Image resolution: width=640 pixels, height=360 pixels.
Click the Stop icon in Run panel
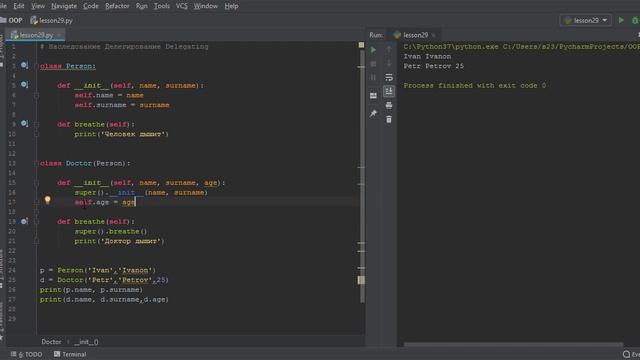pyautogui.click(x=373, y=64)
